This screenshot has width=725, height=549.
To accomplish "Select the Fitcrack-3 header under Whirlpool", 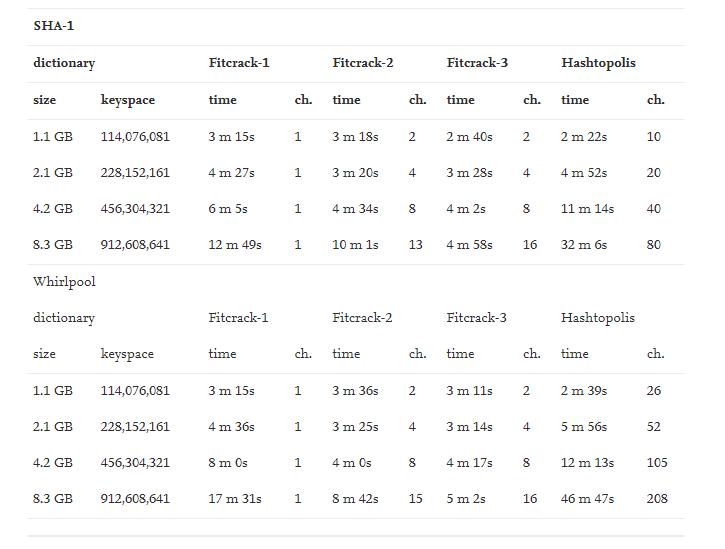I will pyautogui.click(x=476, y=317).
